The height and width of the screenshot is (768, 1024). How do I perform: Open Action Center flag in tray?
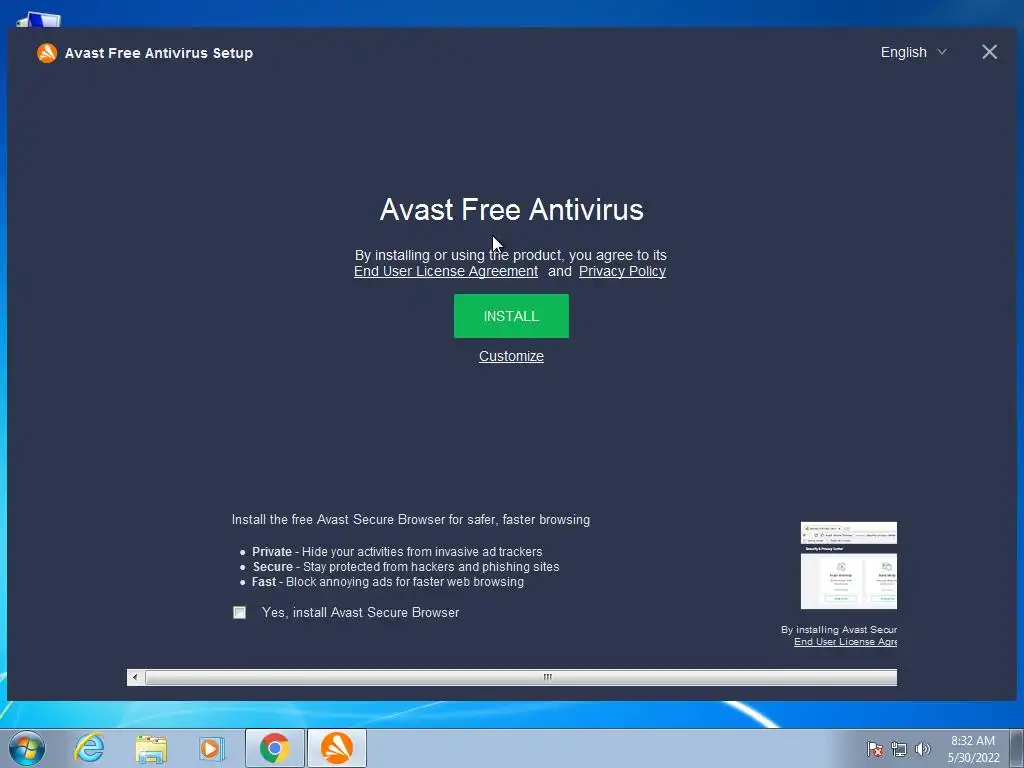pyautogui.click(x=875, y=749)
